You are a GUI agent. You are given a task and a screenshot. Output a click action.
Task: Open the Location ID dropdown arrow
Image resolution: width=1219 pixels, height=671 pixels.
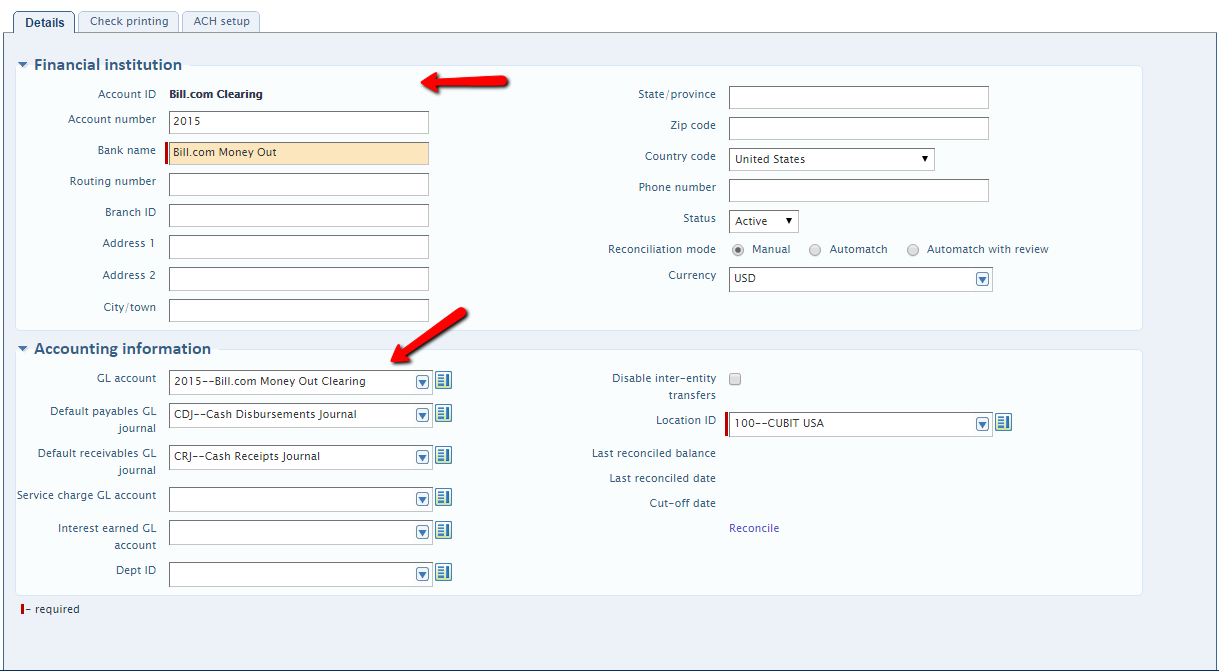pos(982,425)
